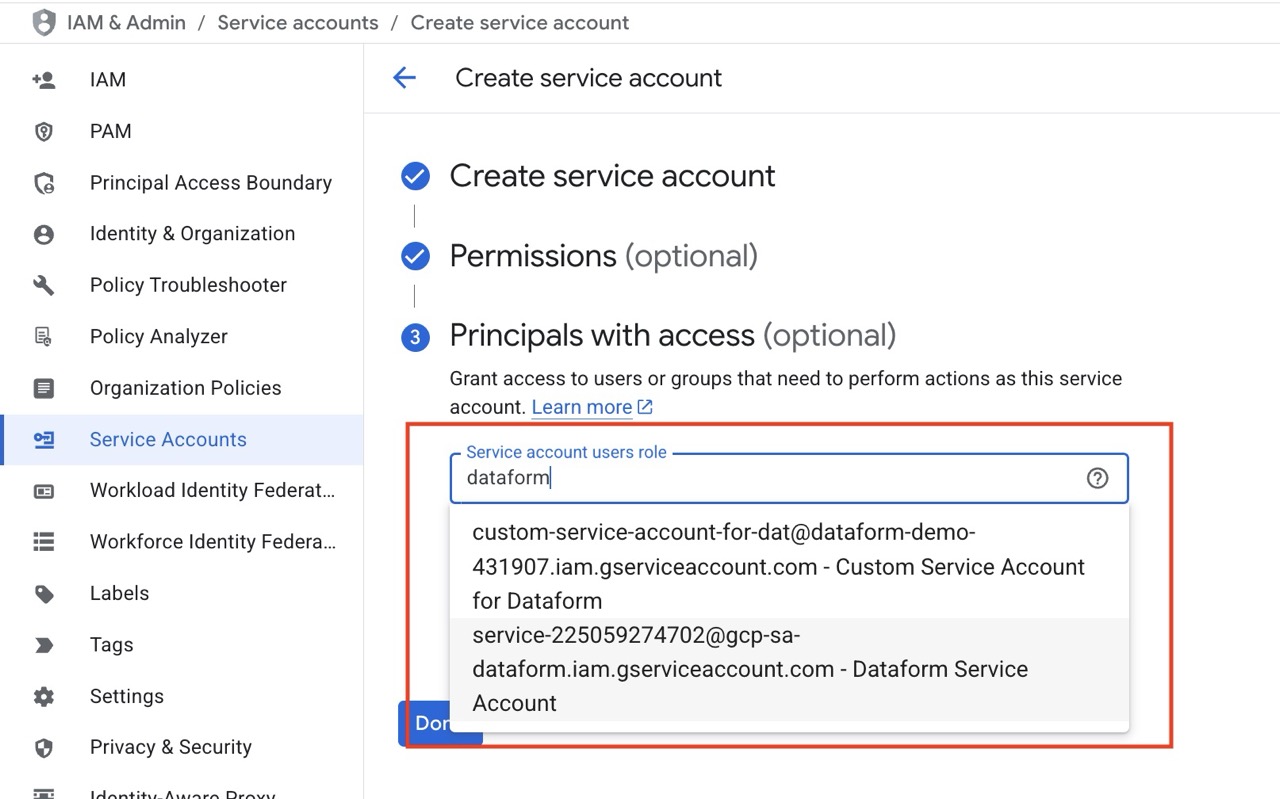This screenshot has width=1280, height=799.
Task: Click the PAM shield icon
Action: point(44,132)
